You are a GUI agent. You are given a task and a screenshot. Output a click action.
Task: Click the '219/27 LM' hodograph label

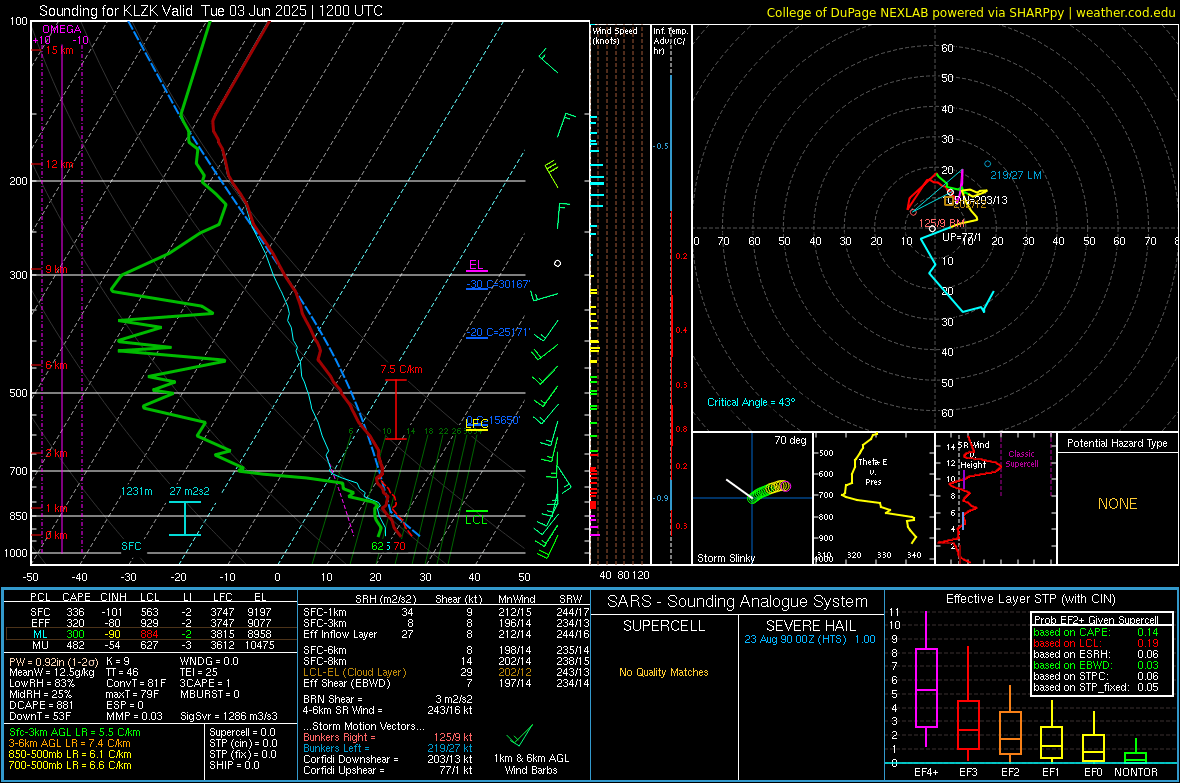1016,175
